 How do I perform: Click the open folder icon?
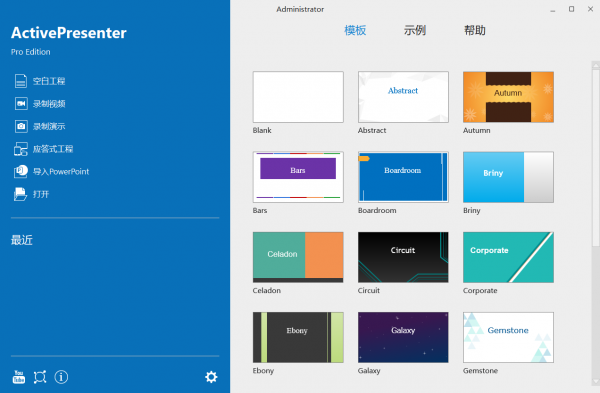point(21,194)
